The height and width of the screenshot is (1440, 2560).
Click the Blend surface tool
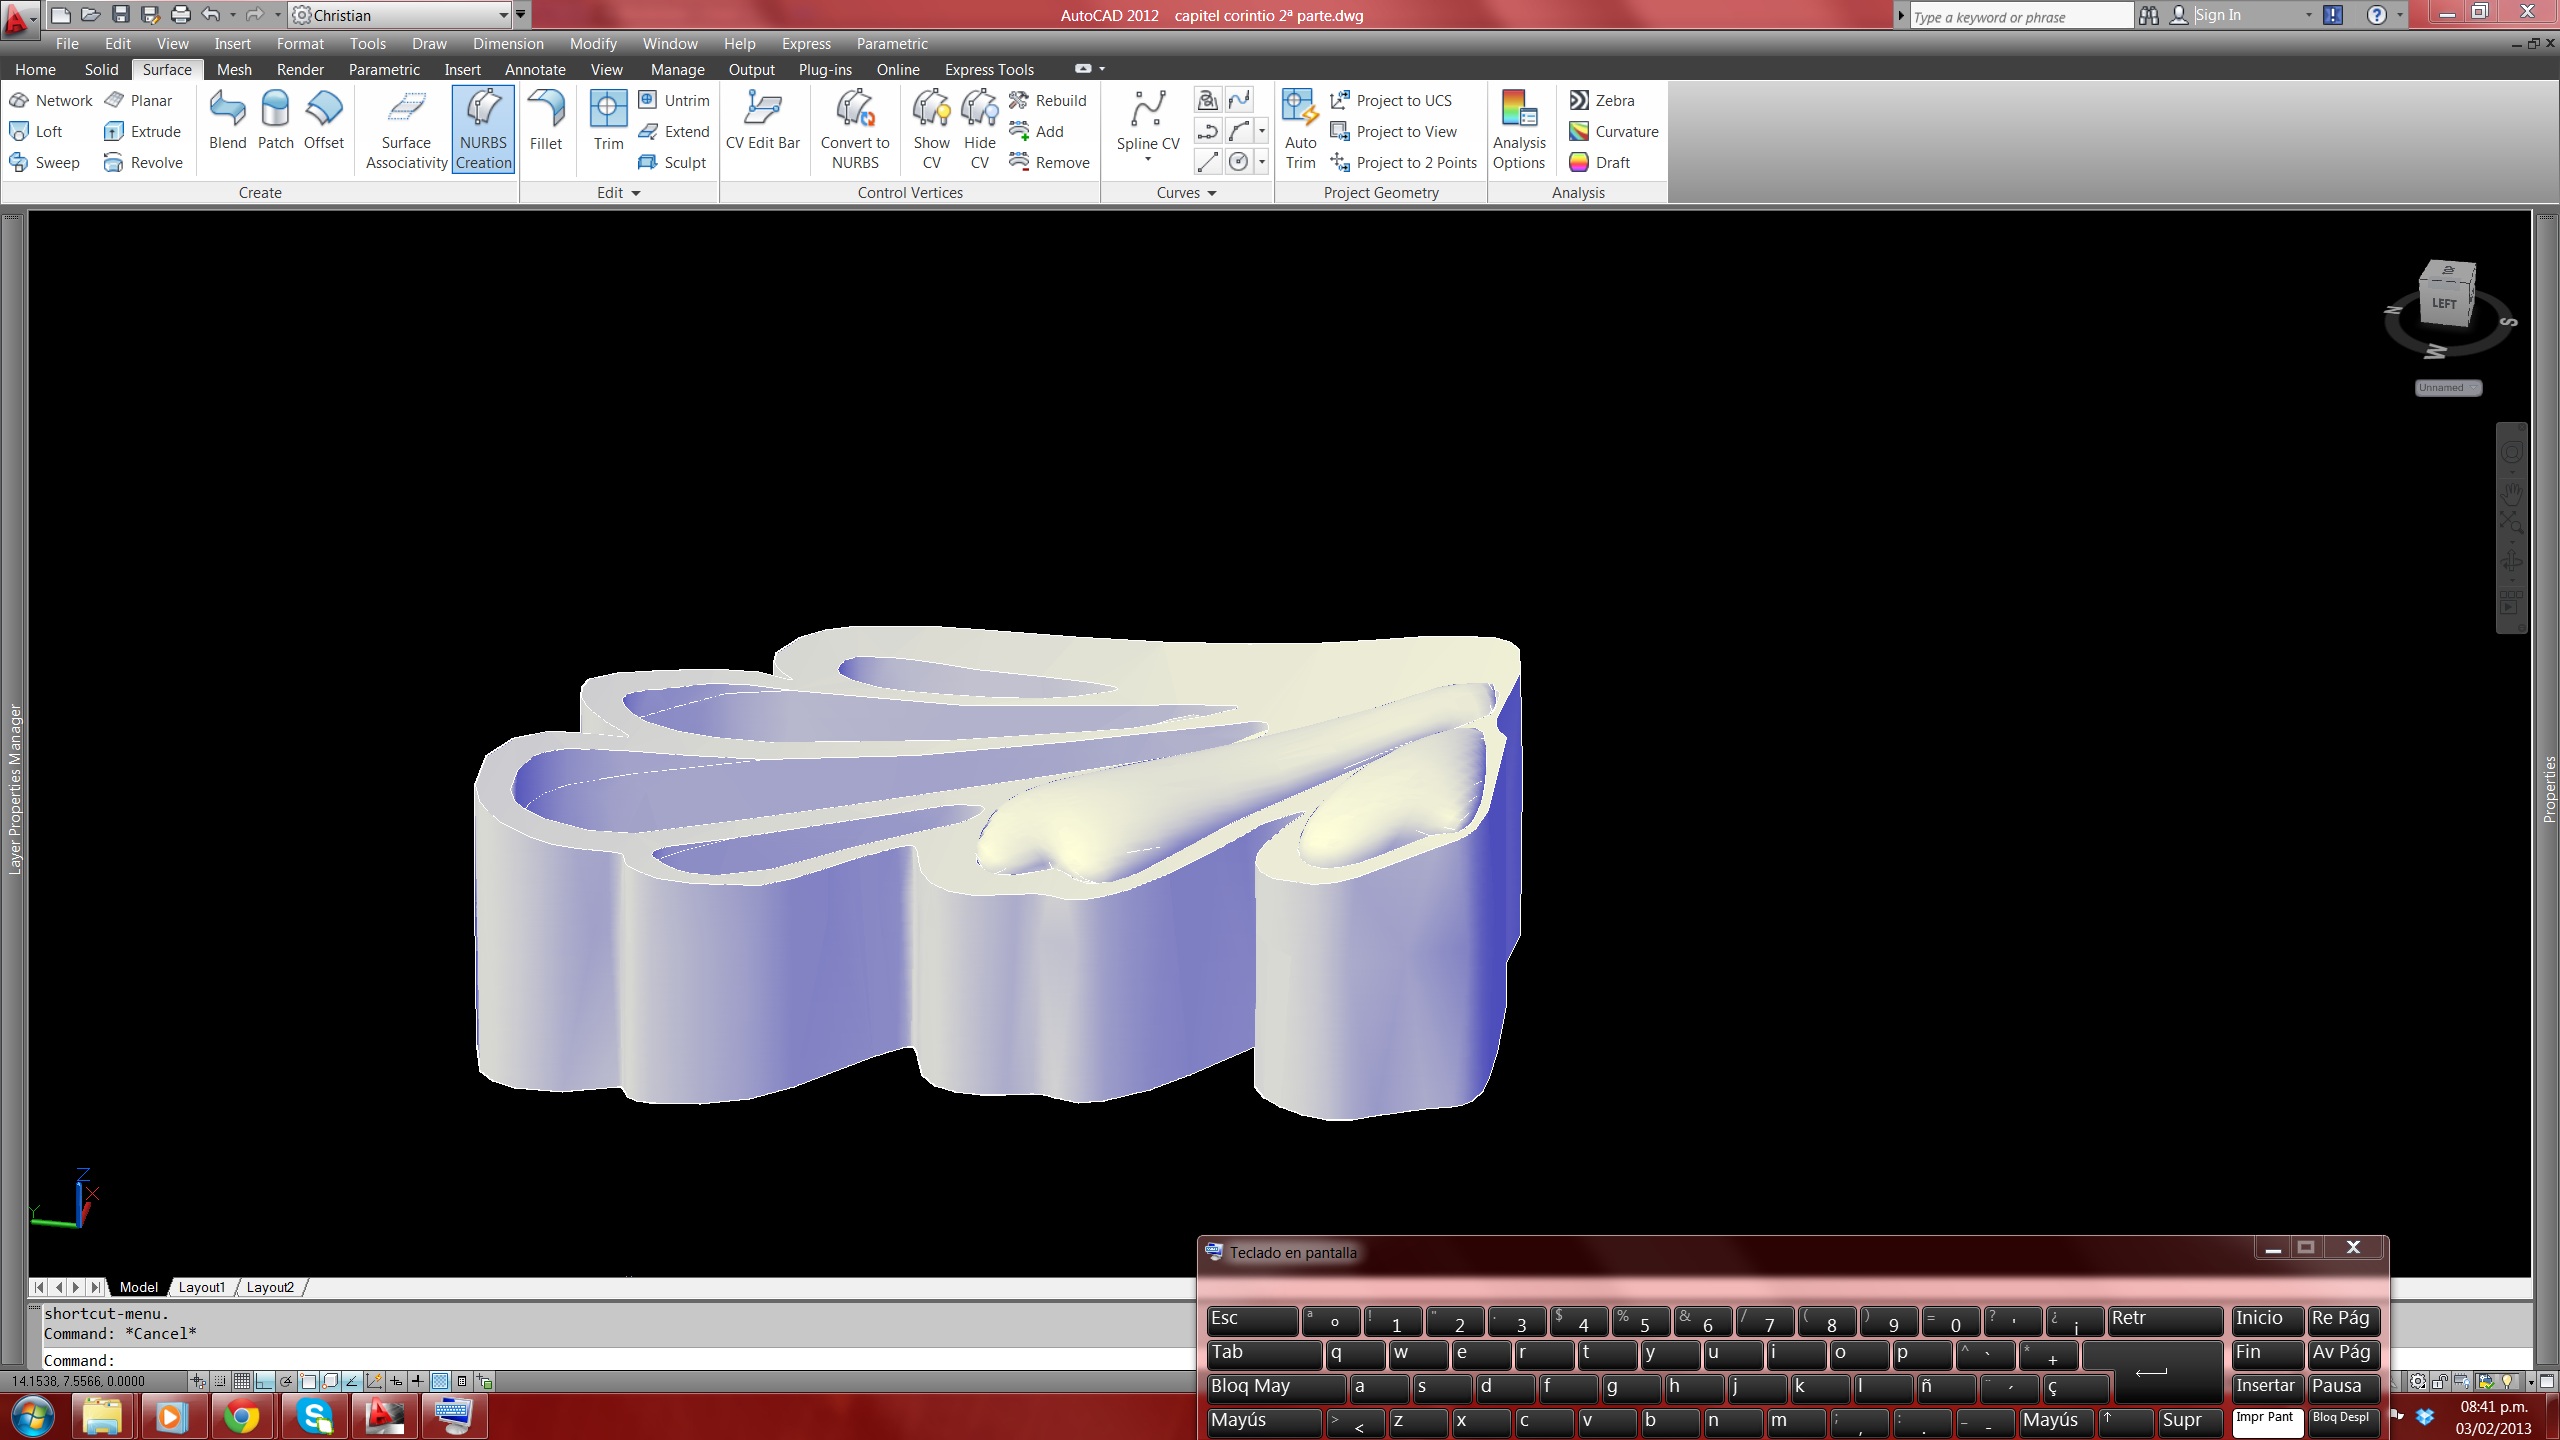coord(227,120)
